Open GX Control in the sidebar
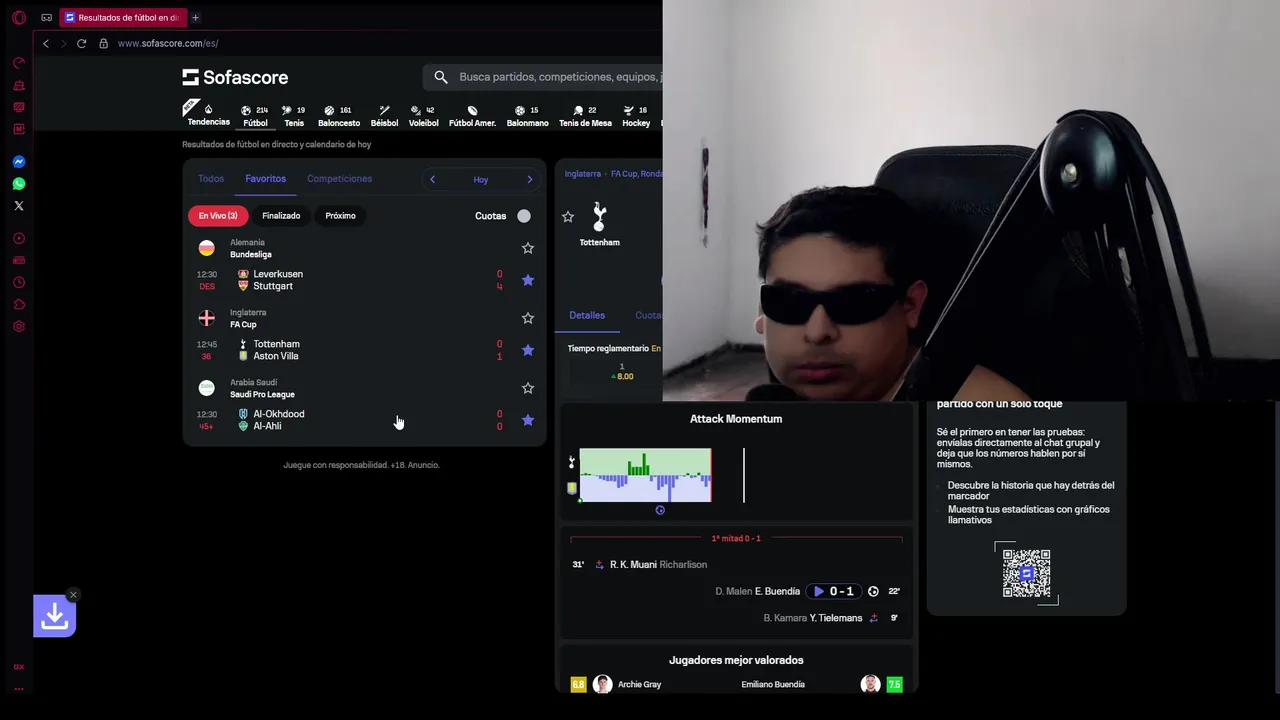This screenshot has width=1280, height=720. coord(19,63)
